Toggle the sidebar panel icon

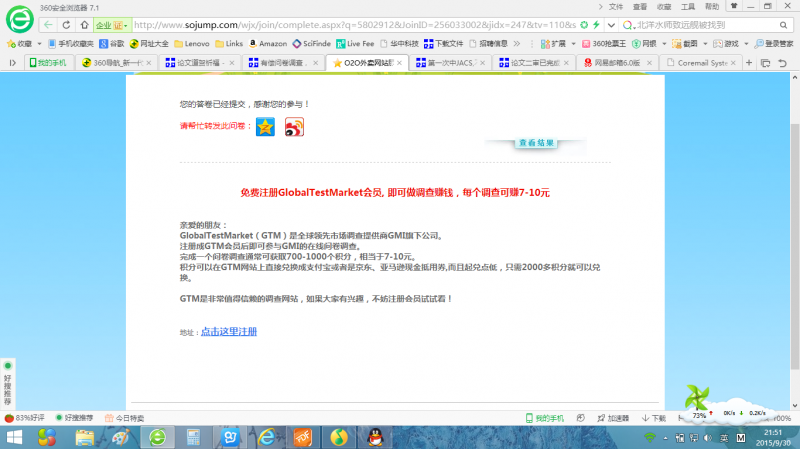[13, 63]
